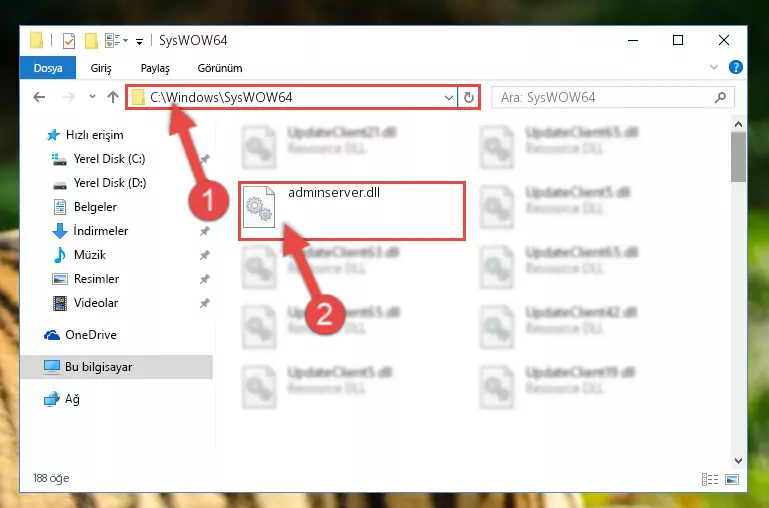Maximize the SysWOW64 window
769x508 pixels.
click(x=678, y=40)
